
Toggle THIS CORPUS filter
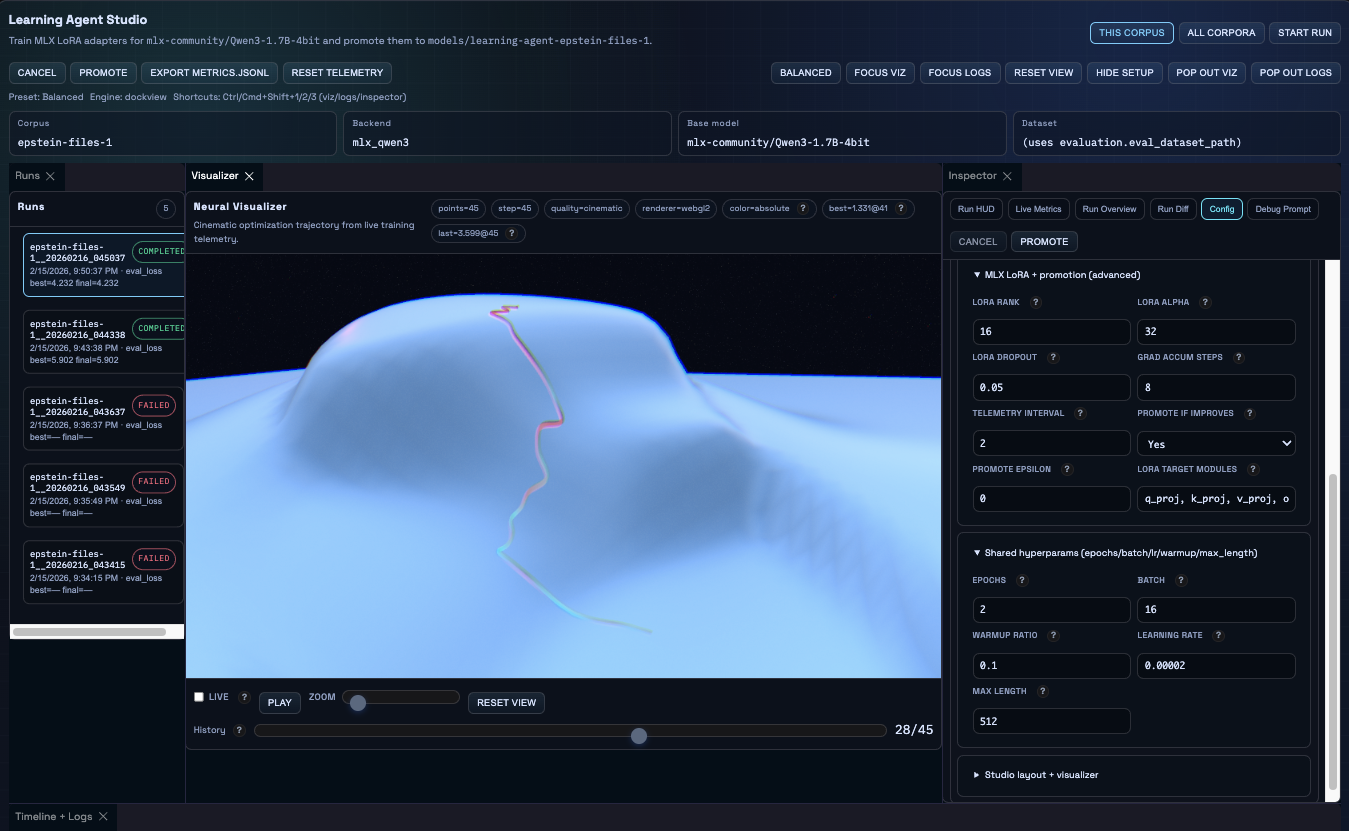(1131, 33)
